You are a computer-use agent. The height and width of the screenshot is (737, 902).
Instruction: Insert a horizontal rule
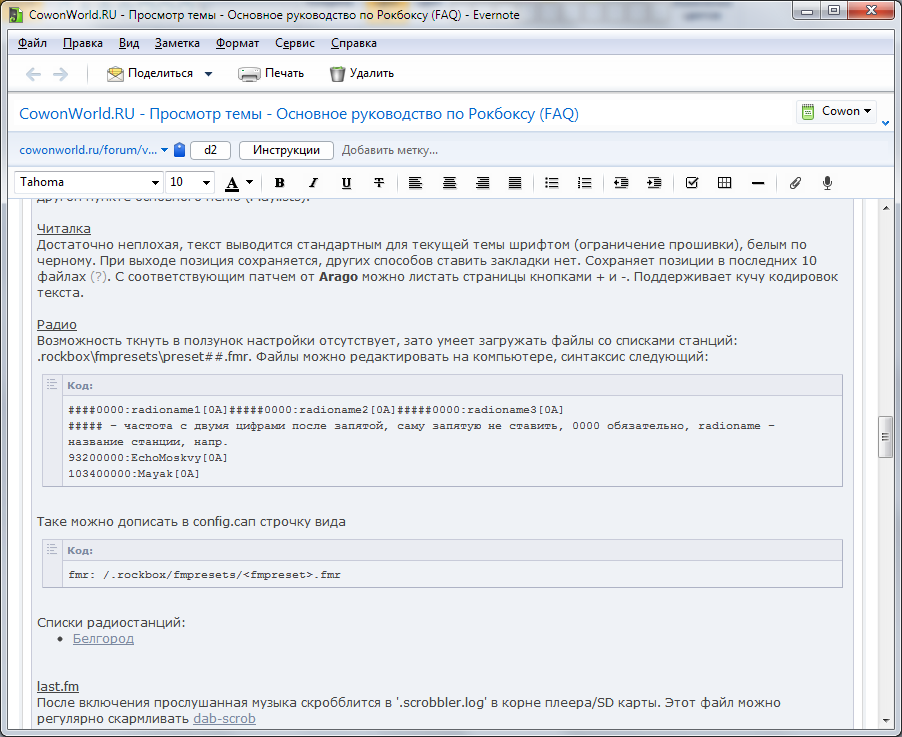pos(758,184)
